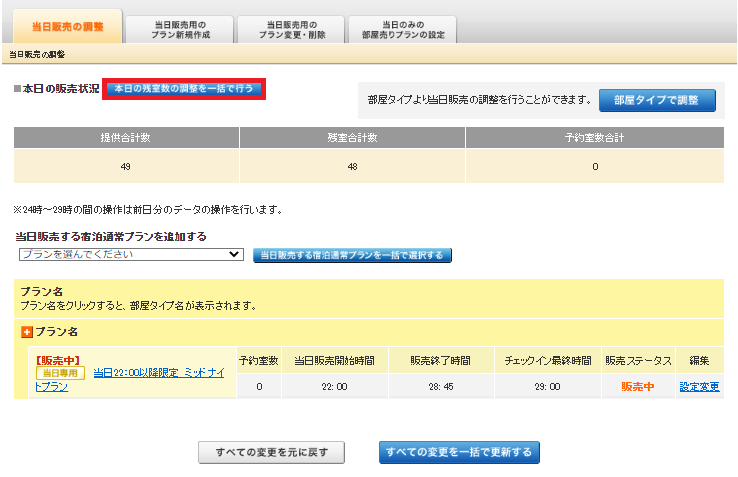
Task: Click the 提供合計数 value 49
Action: pyautogui.click(x=126, y=166)
